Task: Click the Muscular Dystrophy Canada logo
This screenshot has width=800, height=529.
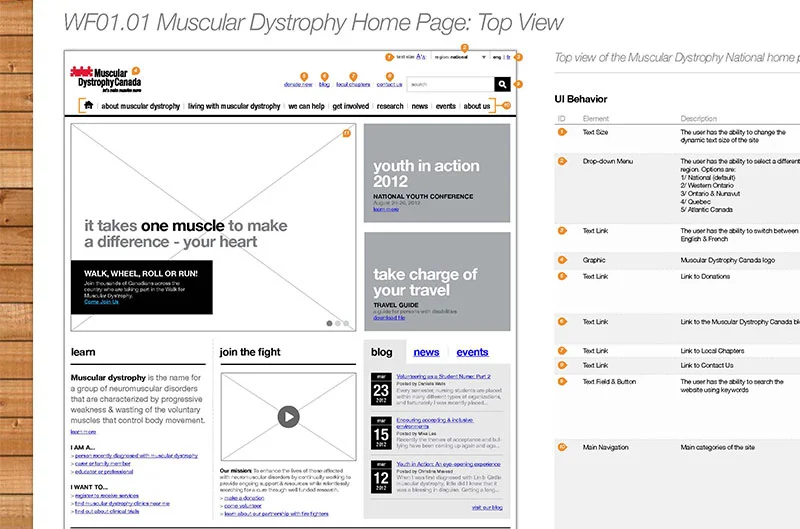Action: tap(106, 79)
